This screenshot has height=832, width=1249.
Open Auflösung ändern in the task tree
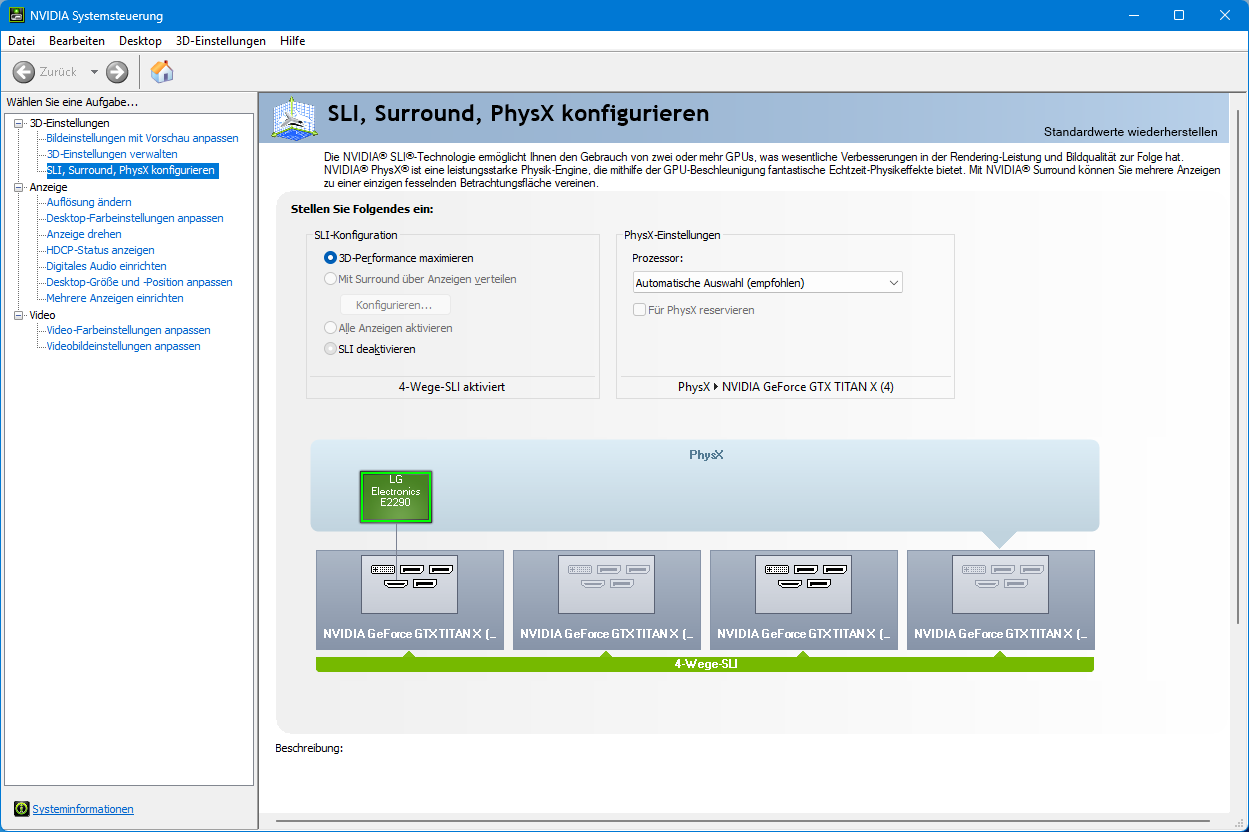tap(89, 202)
